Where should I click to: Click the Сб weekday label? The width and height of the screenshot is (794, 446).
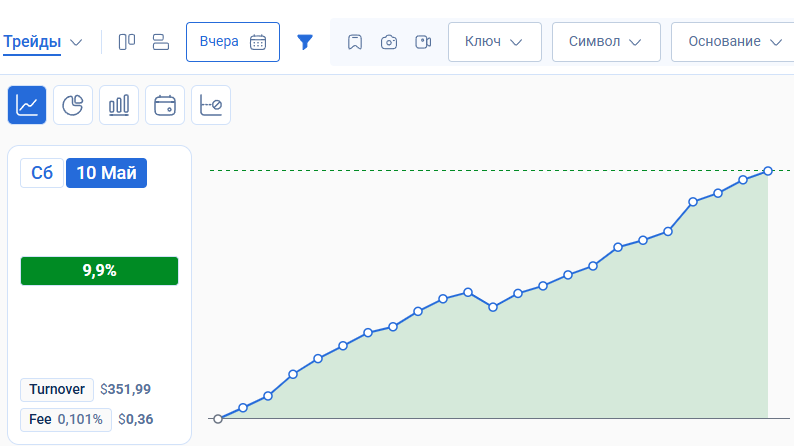pyautogui.click(x=42, y=172)
